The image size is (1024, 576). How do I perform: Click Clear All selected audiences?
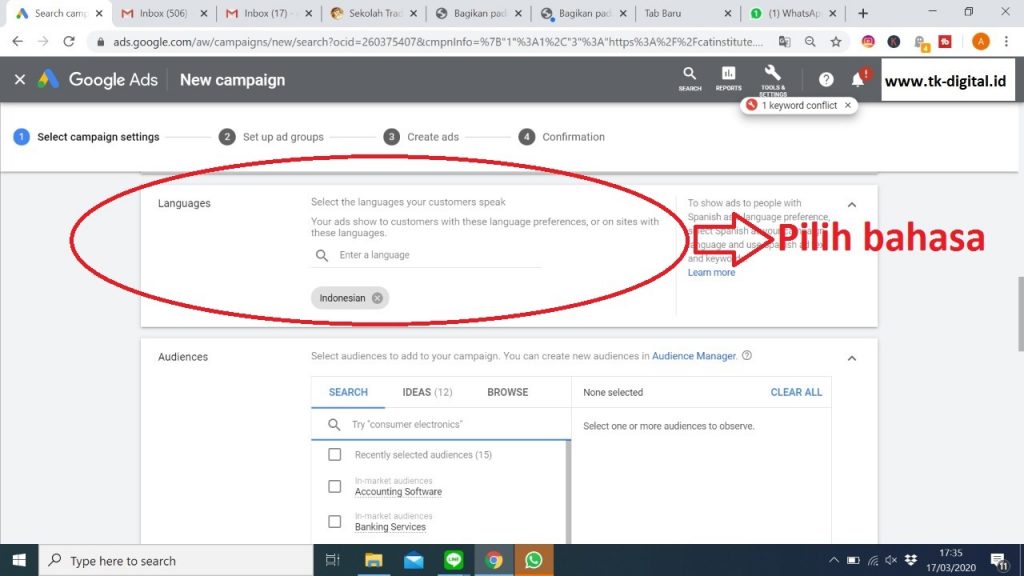pyautogui.click(x=796, y=392)
